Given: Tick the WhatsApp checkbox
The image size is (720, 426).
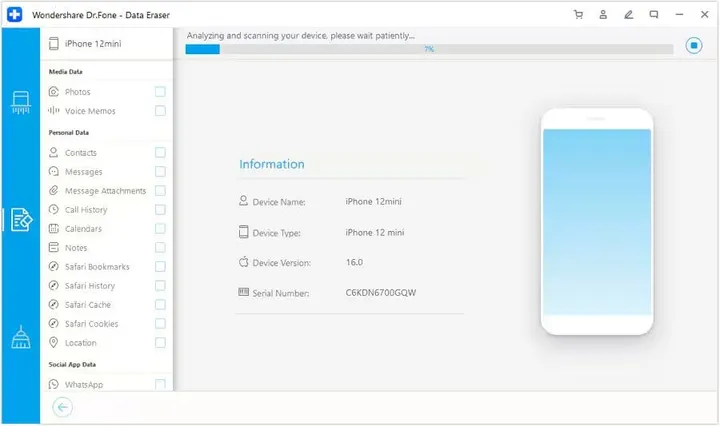Looking at the screenshot, I should click(160, 384).
